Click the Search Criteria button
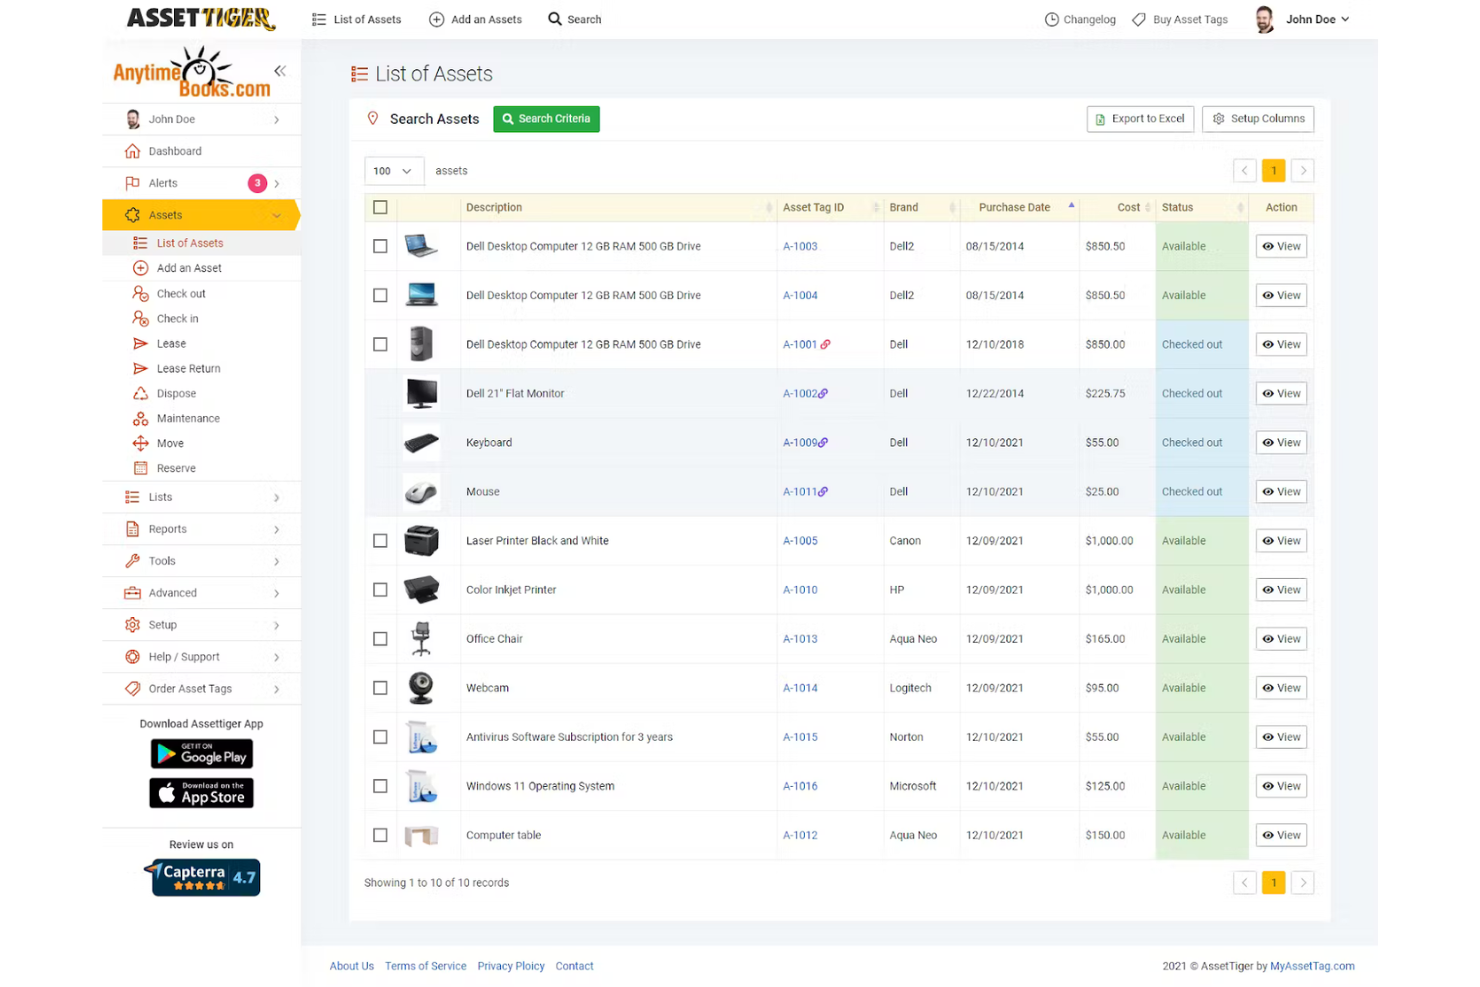The height and width of the screenshot is (987, 1480). click(x=546, y=118)
